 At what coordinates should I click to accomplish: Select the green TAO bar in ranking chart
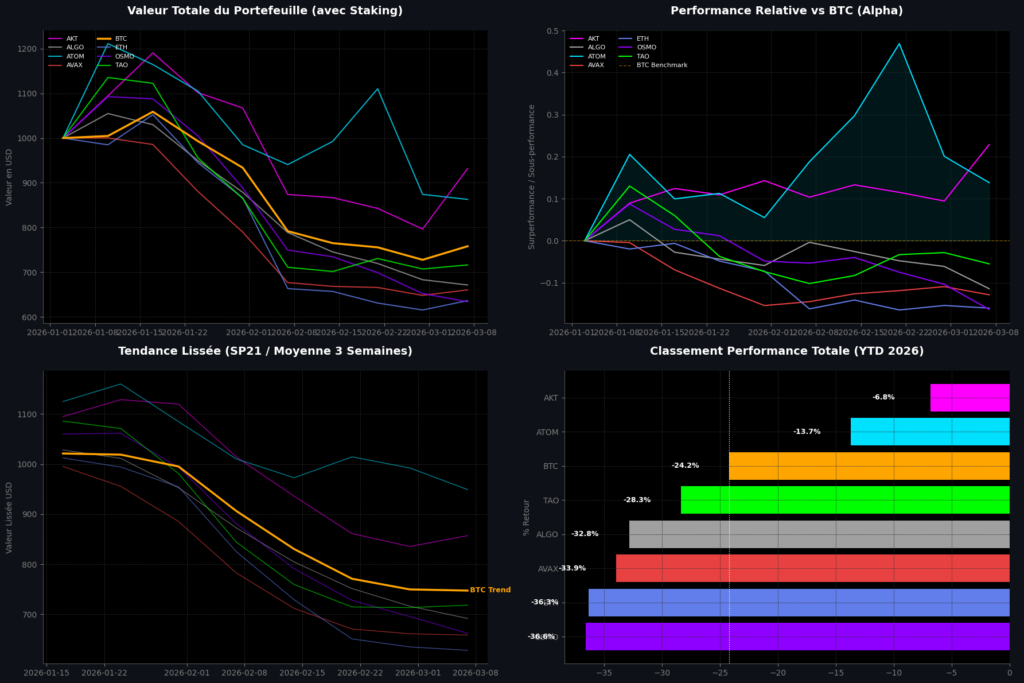[844, 499]
